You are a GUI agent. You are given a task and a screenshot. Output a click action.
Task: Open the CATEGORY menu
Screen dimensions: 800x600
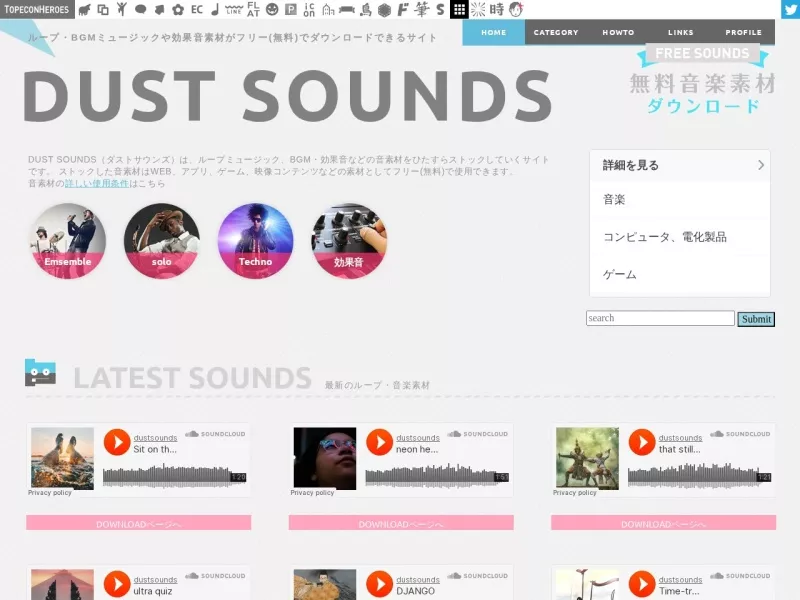point(556,32)
